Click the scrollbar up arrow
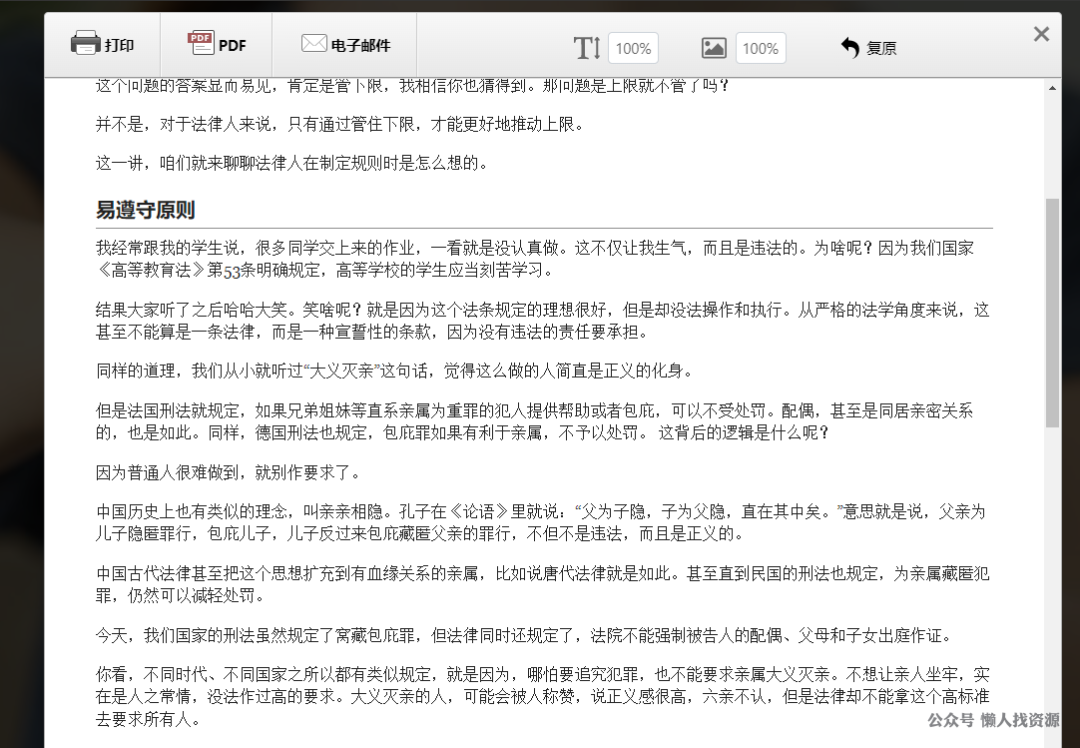1080x748 pixels. coord(1052,87)
